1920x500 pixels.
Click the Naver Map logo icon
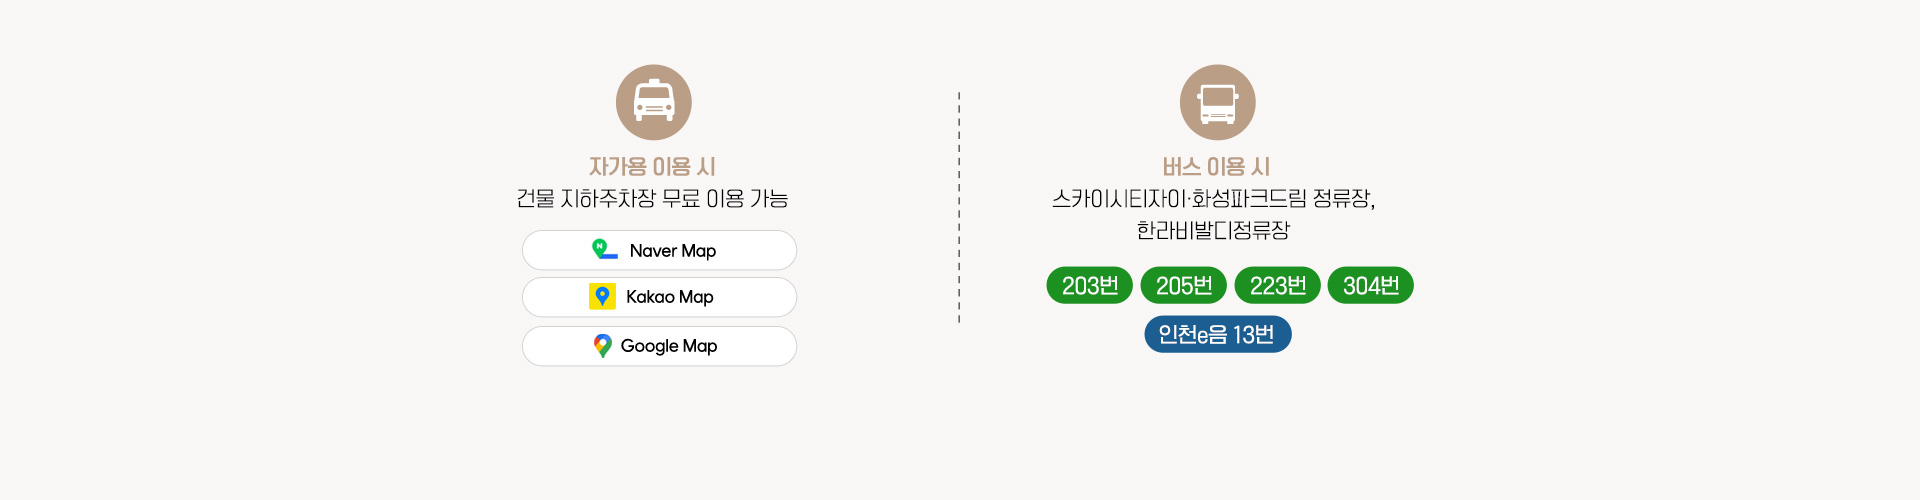click(x=604, y=249)
